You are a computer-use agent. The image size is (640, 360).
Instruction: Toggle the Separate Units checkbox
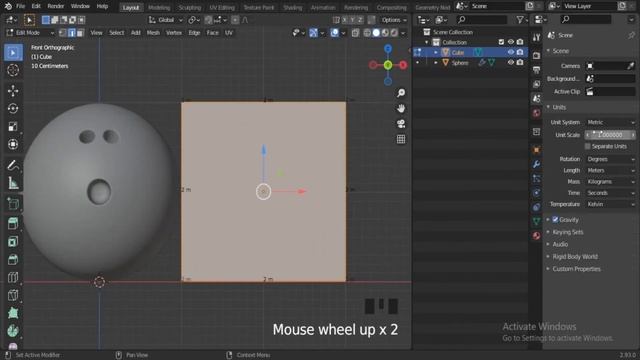coord(587,146)
